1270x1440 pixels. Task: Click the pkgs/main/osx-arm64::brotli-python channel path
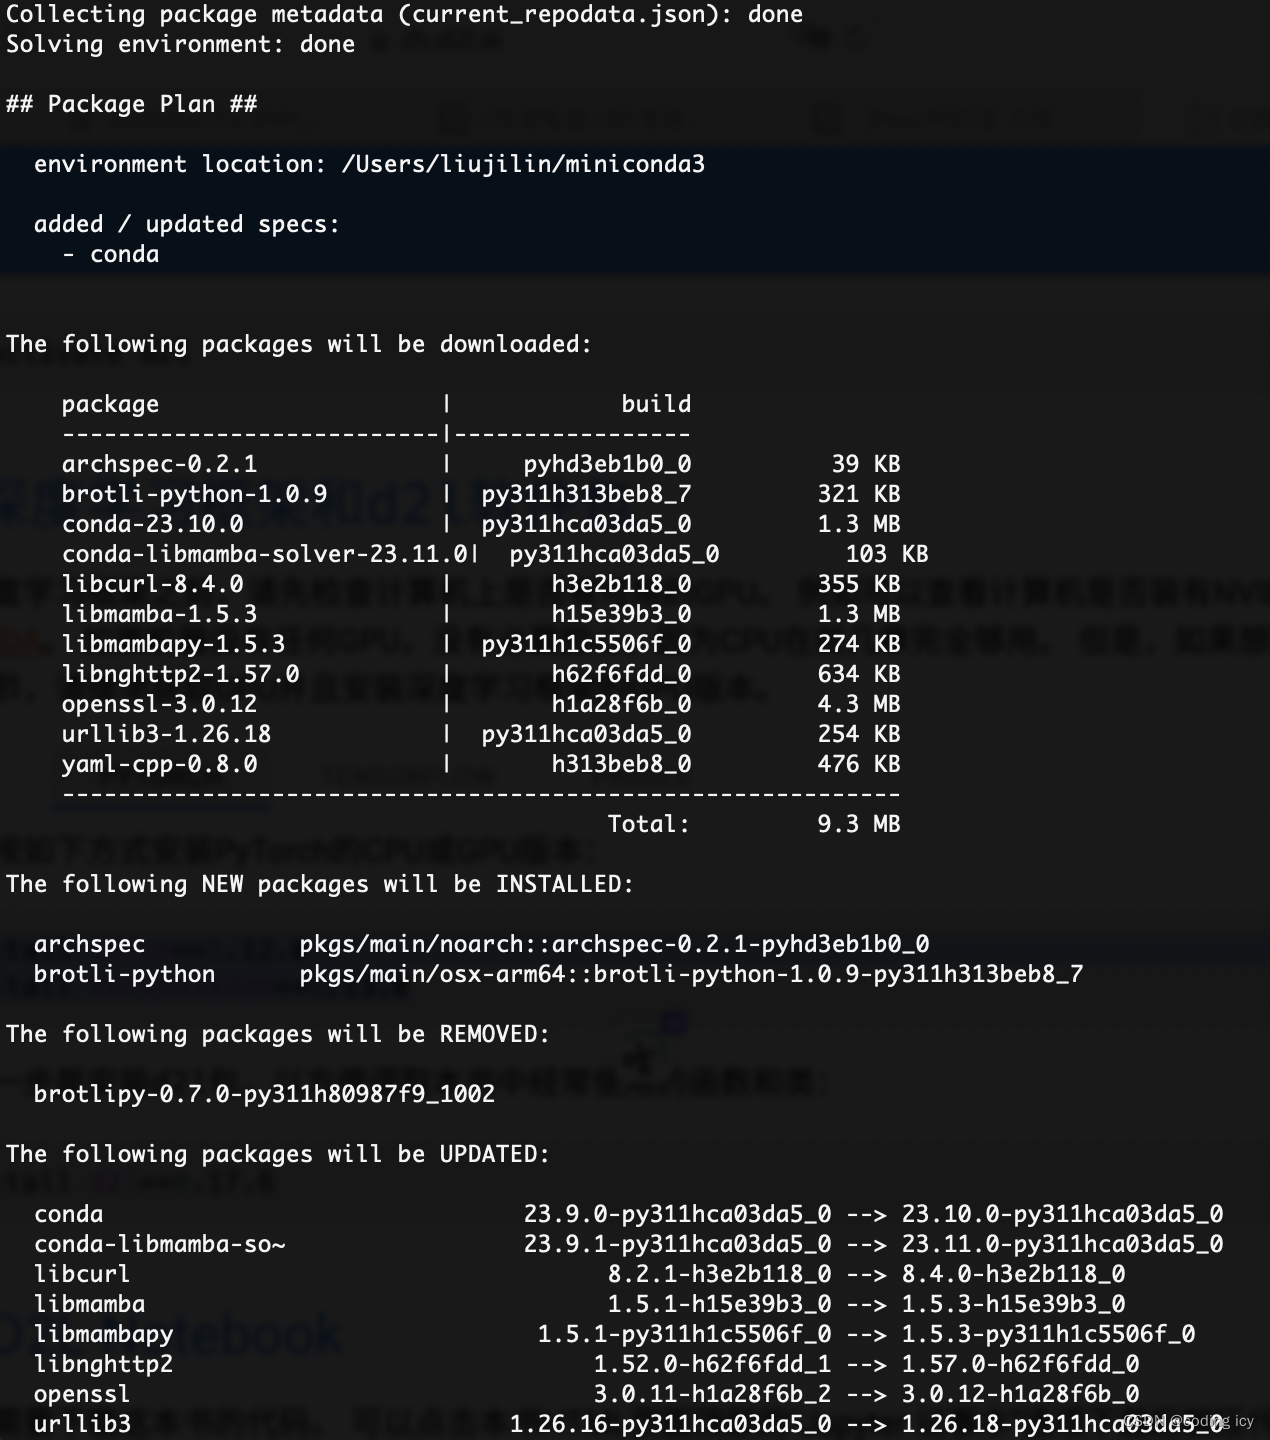(x=691, y=975)
